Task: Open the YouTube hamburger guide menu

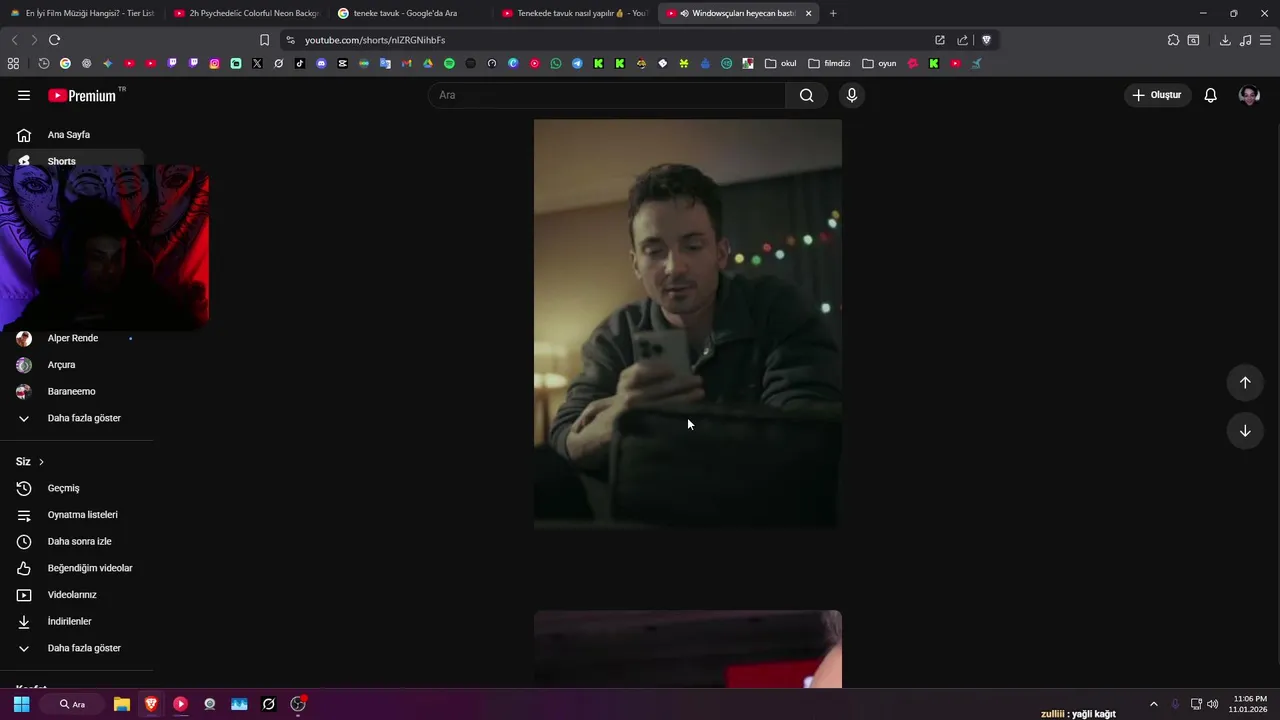Action: pyautogui.click(x=24, y=95)
